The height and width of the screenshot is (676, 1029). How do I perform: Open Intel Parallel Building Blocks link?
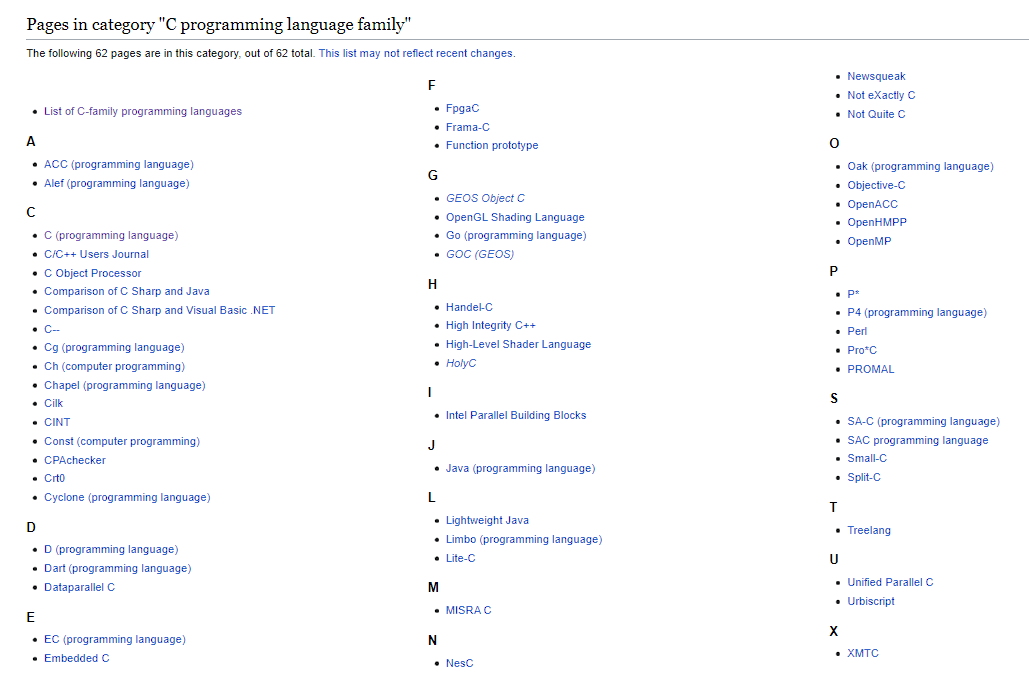coord(516,415)
